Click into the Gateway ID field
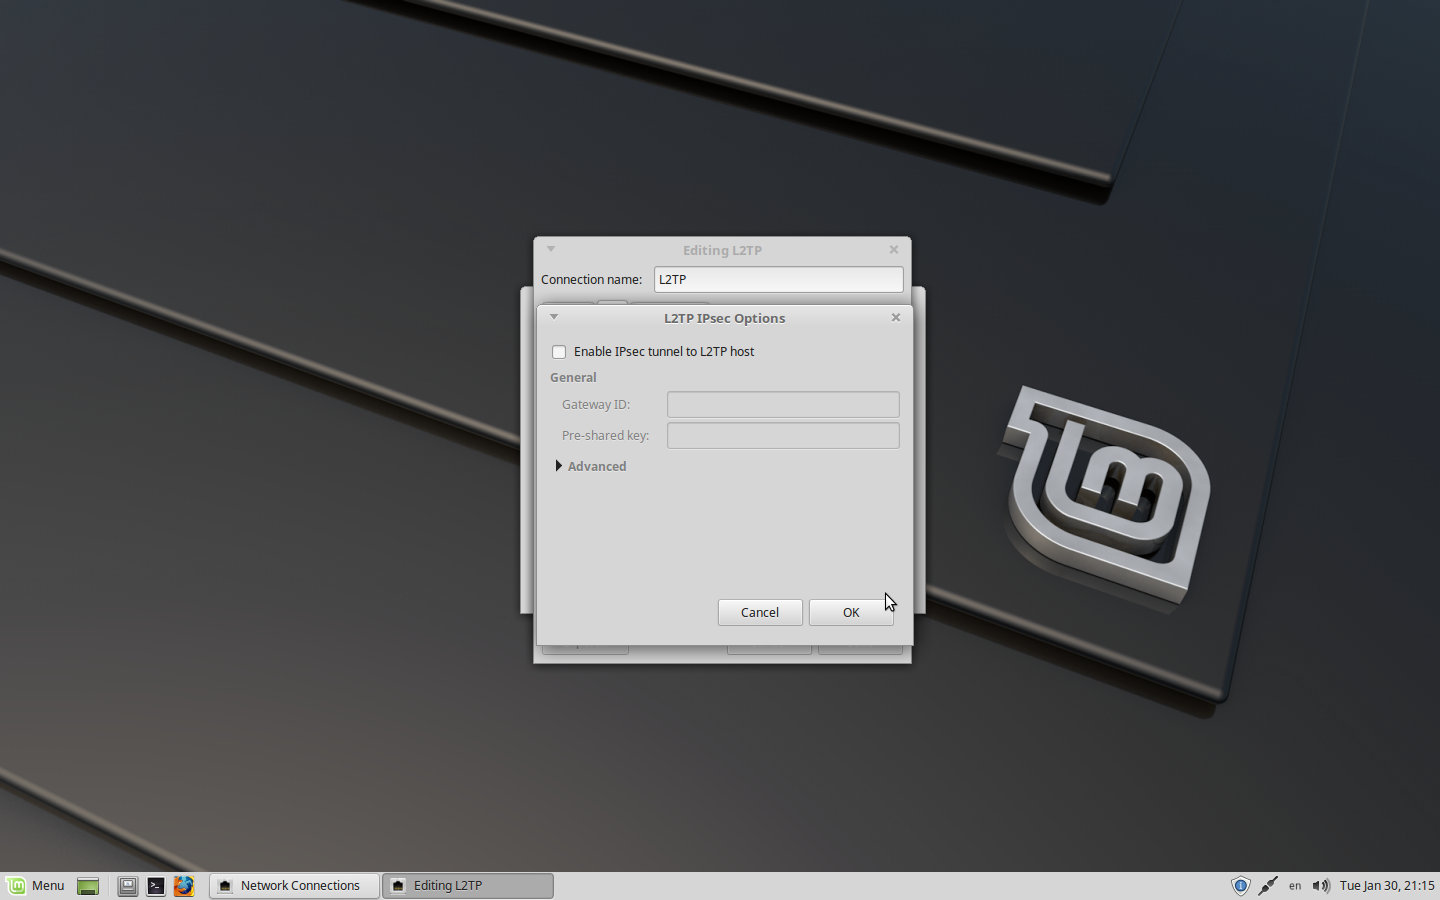The image size is (1440, 900). coord(783,404)
